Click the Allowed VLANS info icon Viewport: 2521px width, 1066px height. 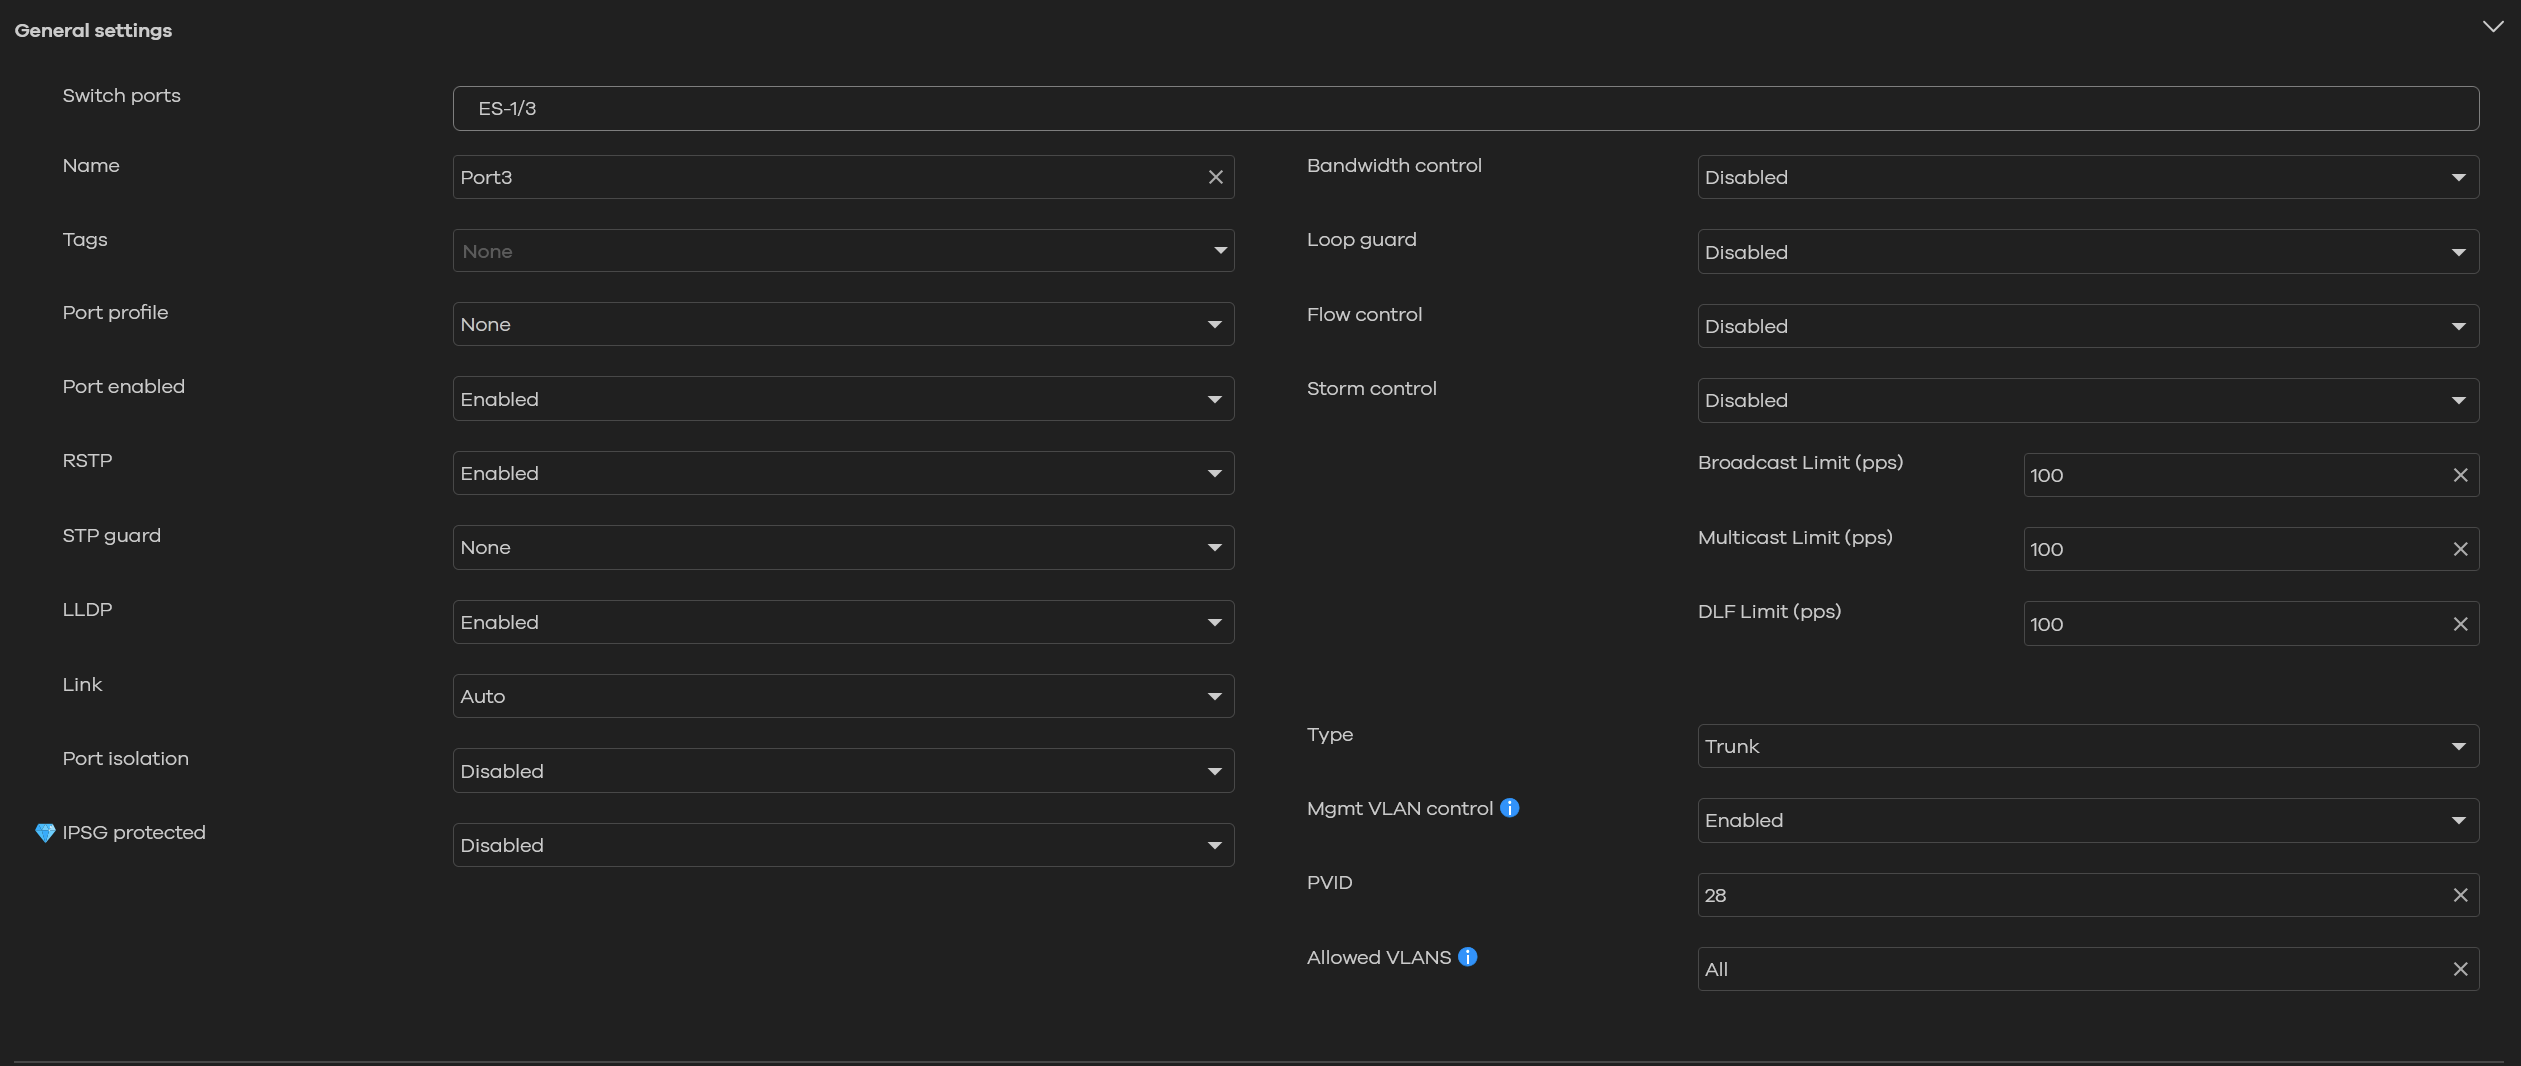click(x=1467, y=957)
